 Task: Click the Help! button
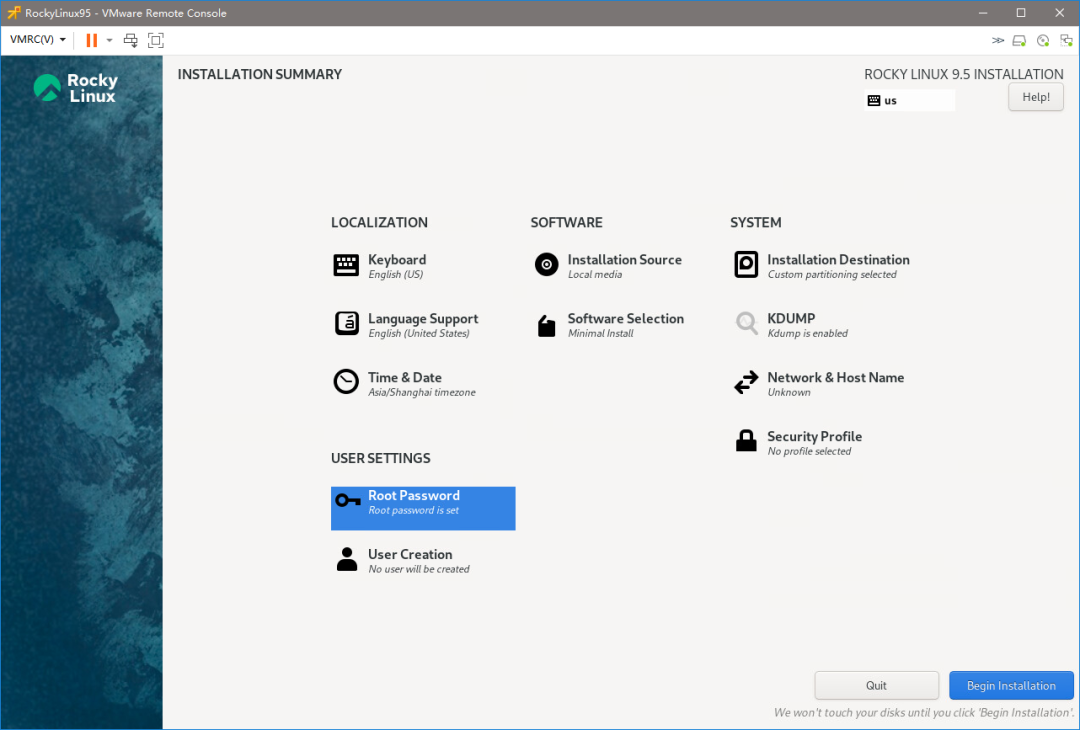click(1036, 97)
